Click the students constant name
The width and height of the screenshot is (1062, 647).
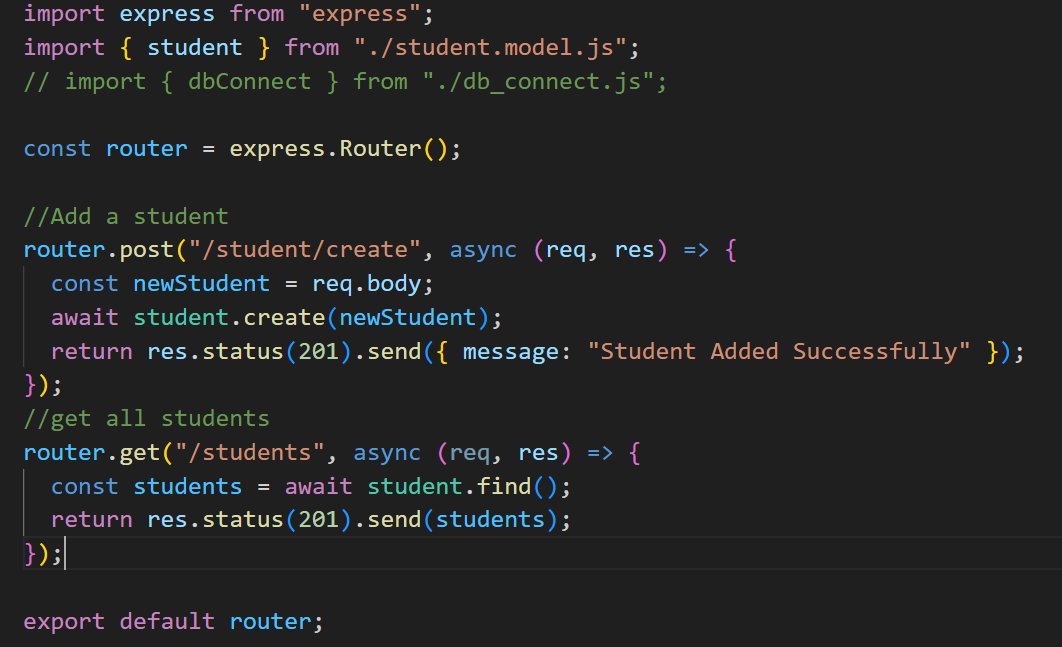[x=187, y=486]
